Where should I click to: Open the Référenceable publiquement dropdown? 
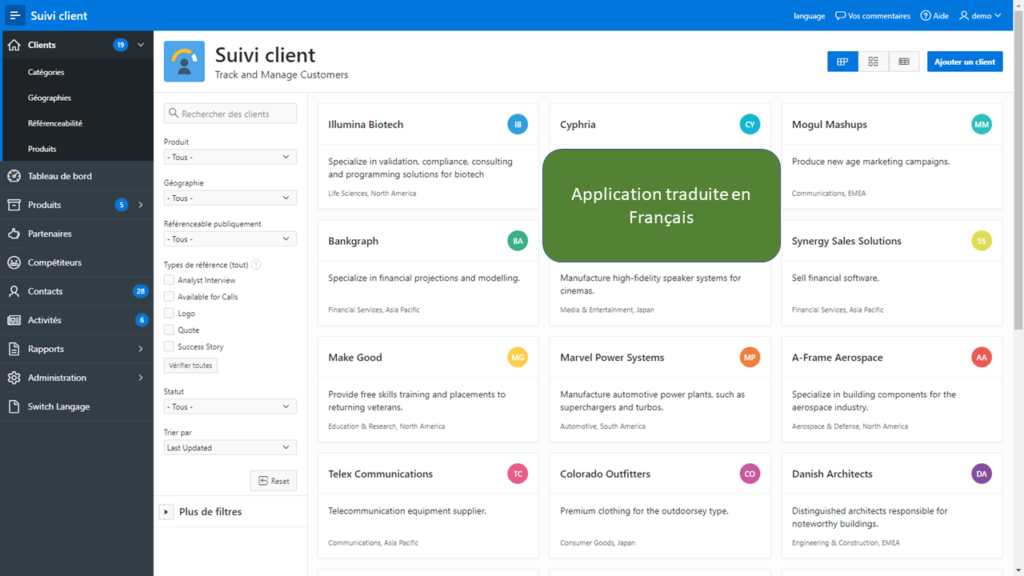230,239
